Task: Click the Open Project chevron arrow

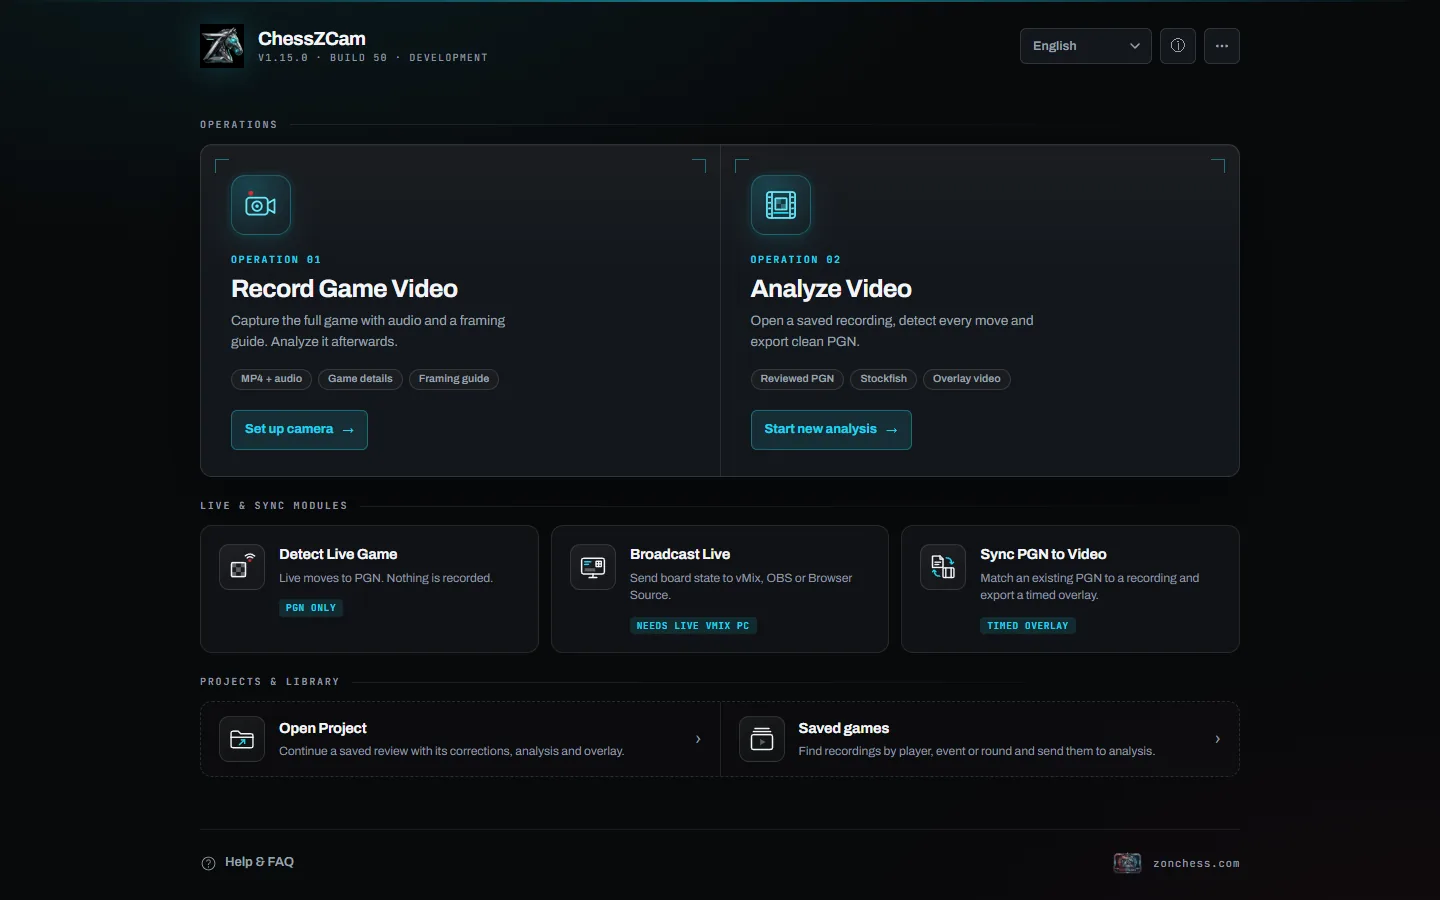Action: 698,739
